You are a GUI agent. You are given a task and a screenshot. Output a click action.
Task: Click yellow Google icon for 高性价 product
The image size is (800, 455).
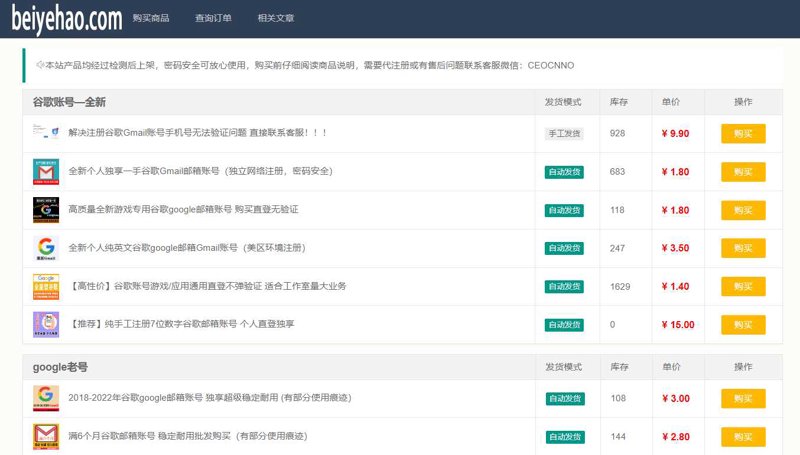tap(46, 286)
